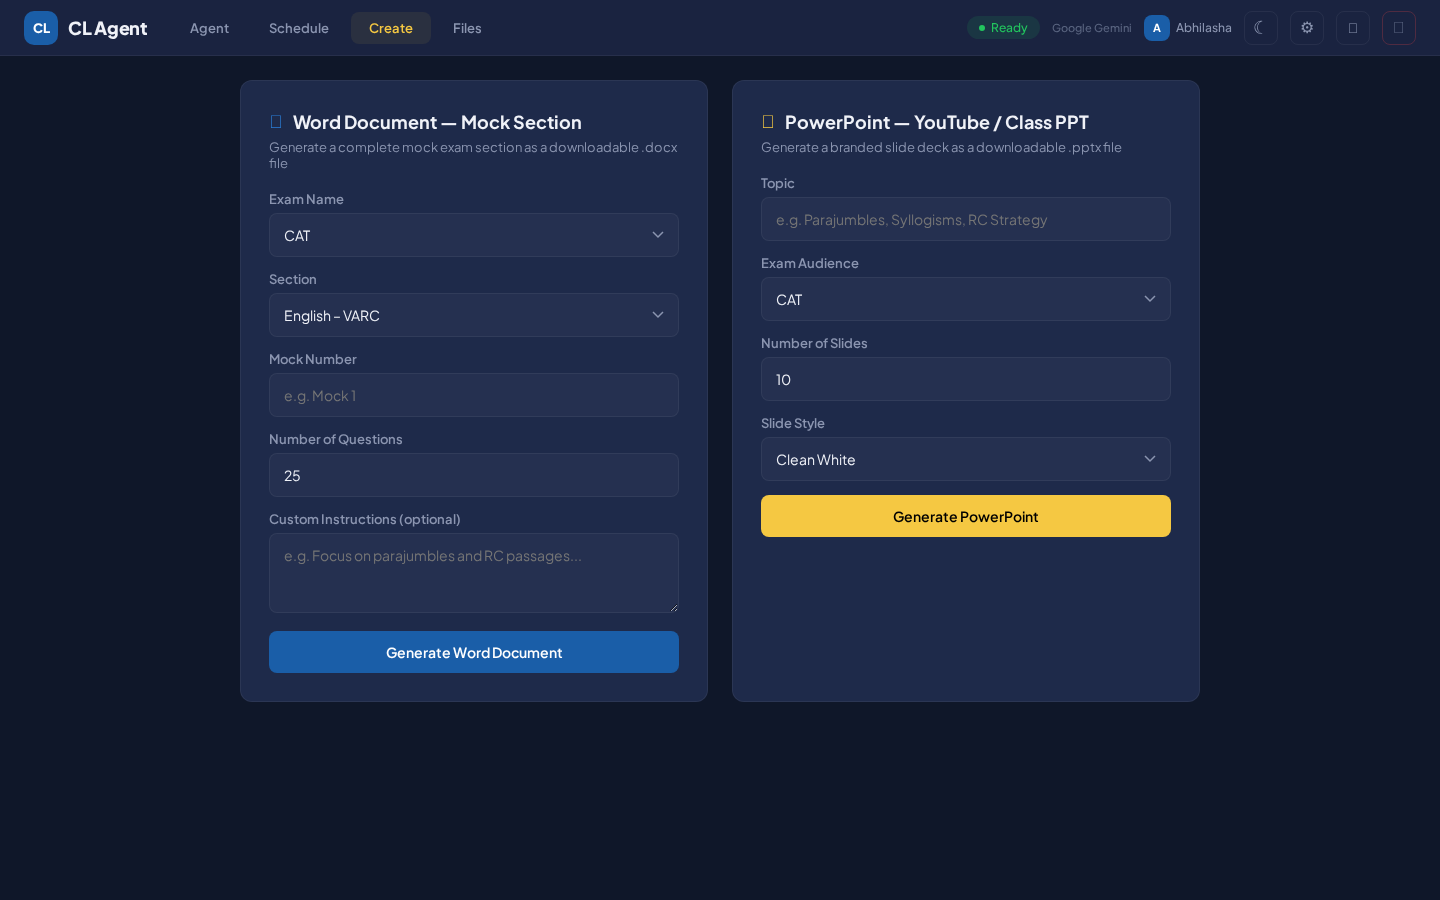Click the red-outlined square icon top right
The height and width of the screenshot is (900, 1440).
click(1398, 28)
